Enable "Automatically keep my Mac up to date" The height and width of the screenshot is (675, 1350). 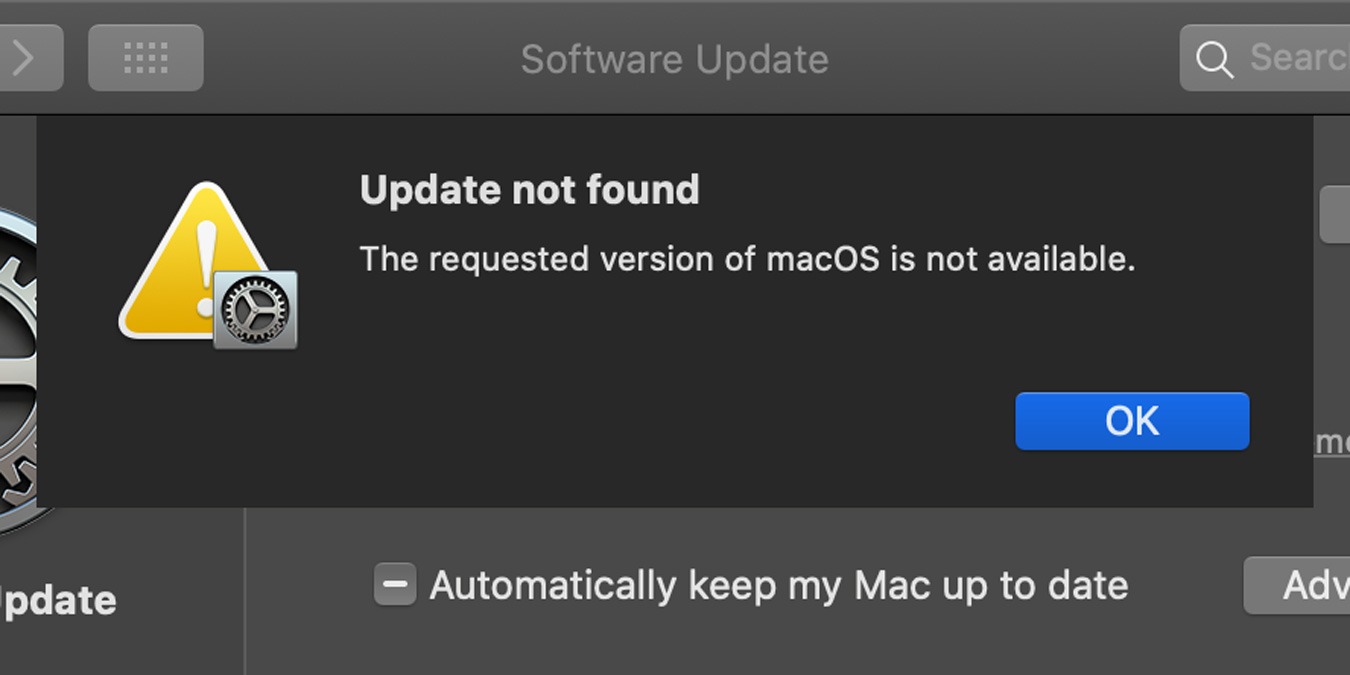[x=394, y=584]
